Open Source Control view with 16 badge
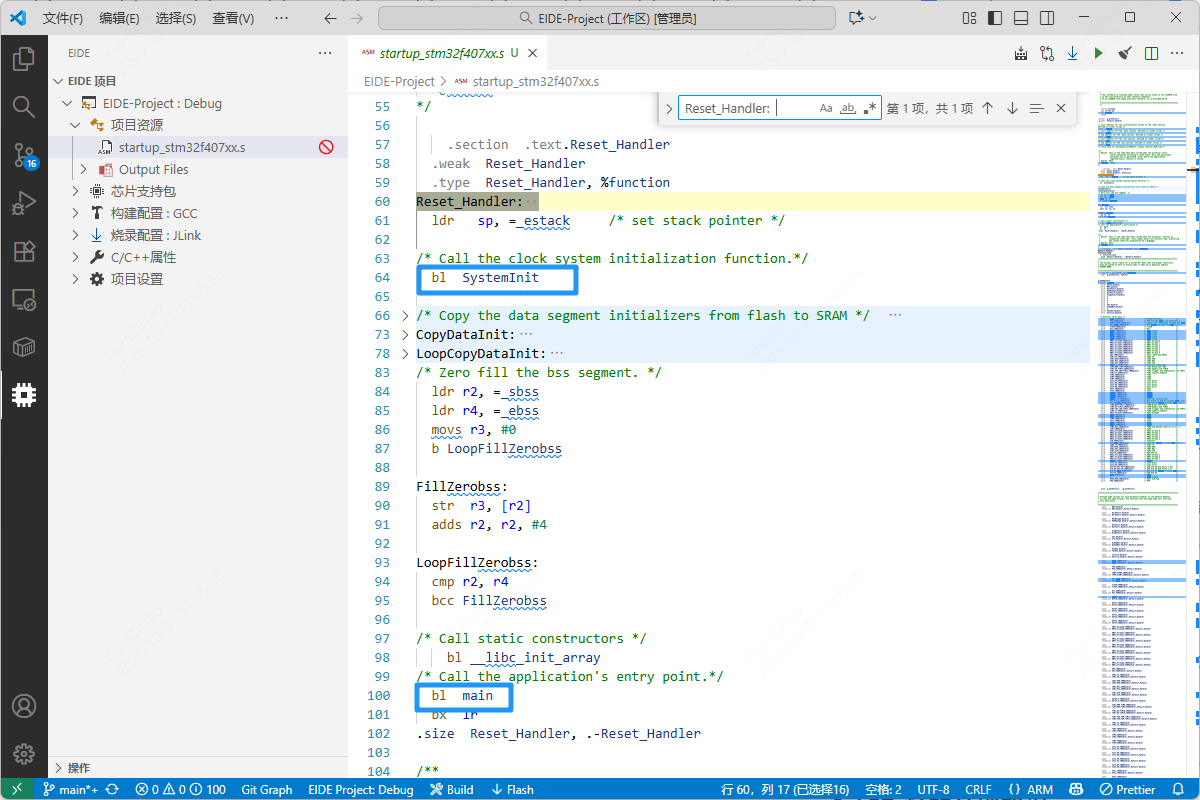The height and width of the screenshot is (800, 1200). 23,155
